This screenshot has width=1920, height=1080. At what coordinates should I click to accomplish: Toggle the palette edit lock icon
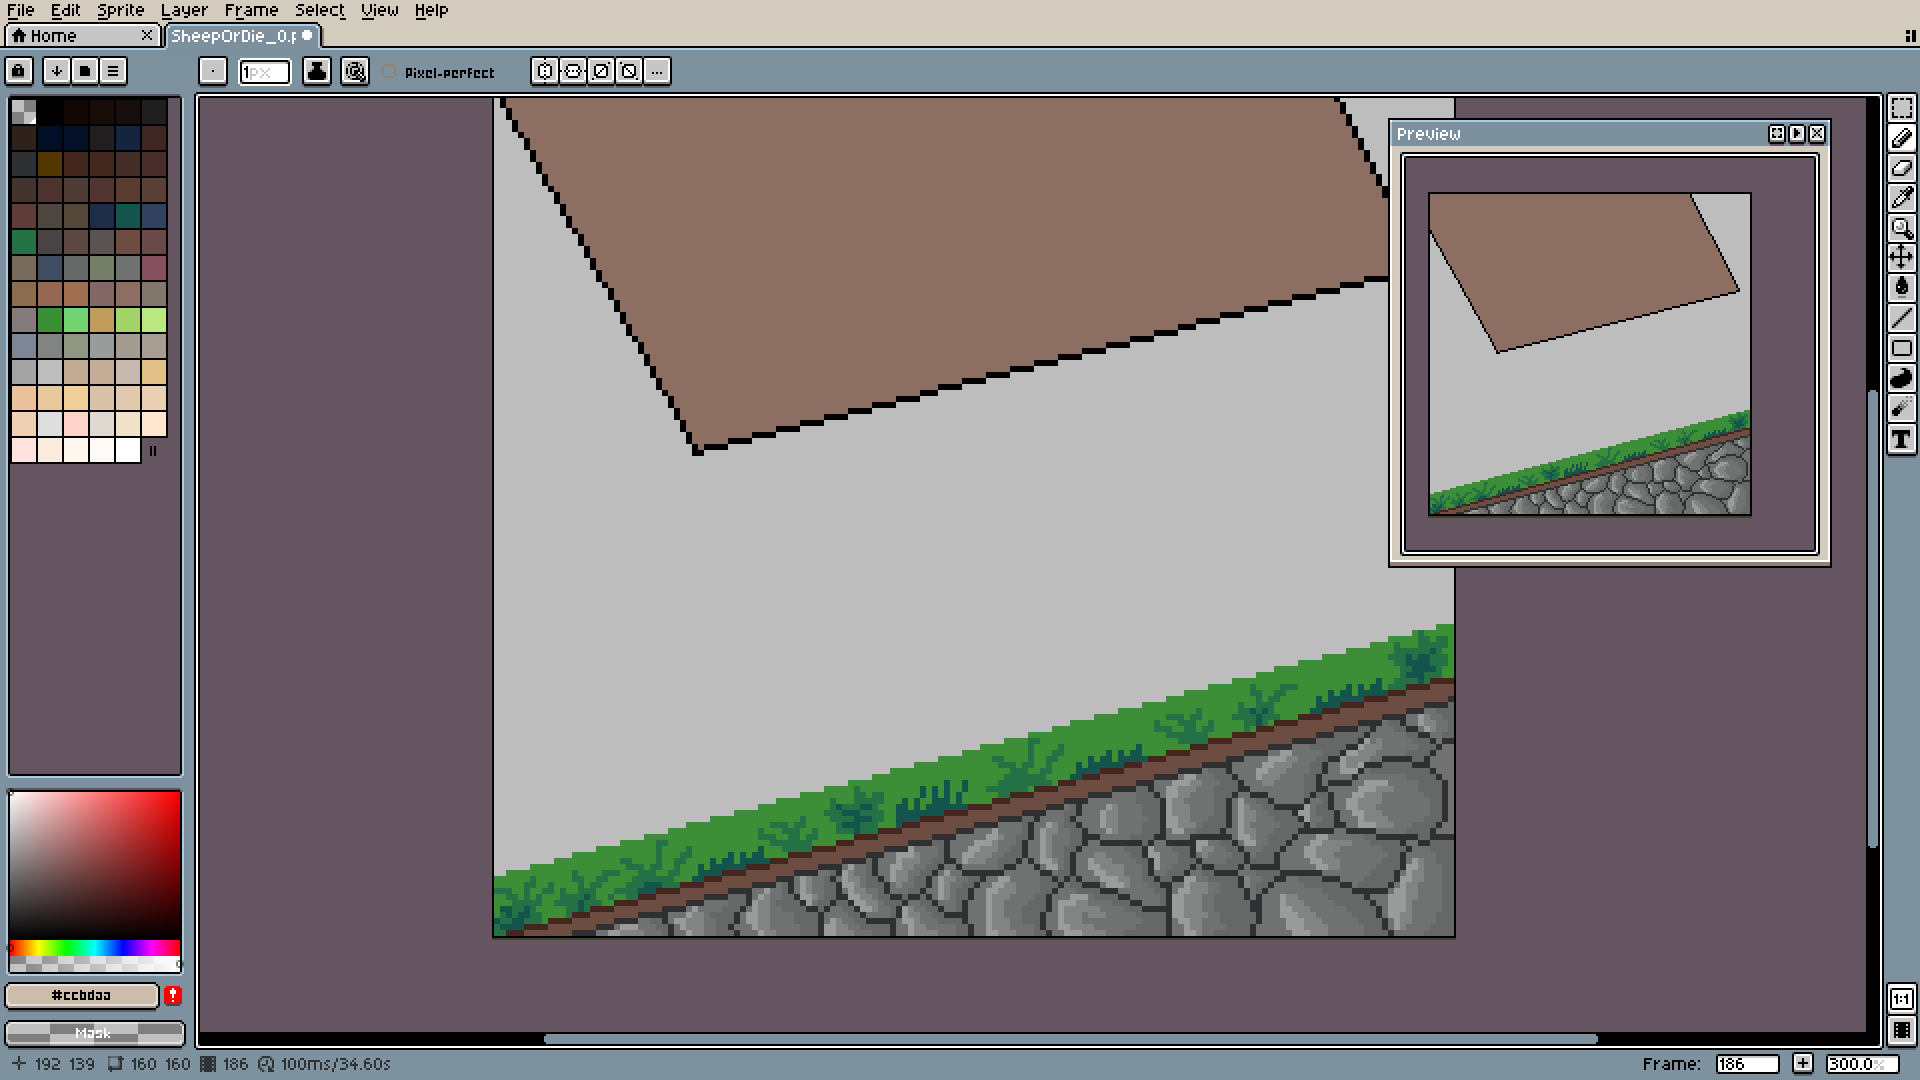click(19, 71)
